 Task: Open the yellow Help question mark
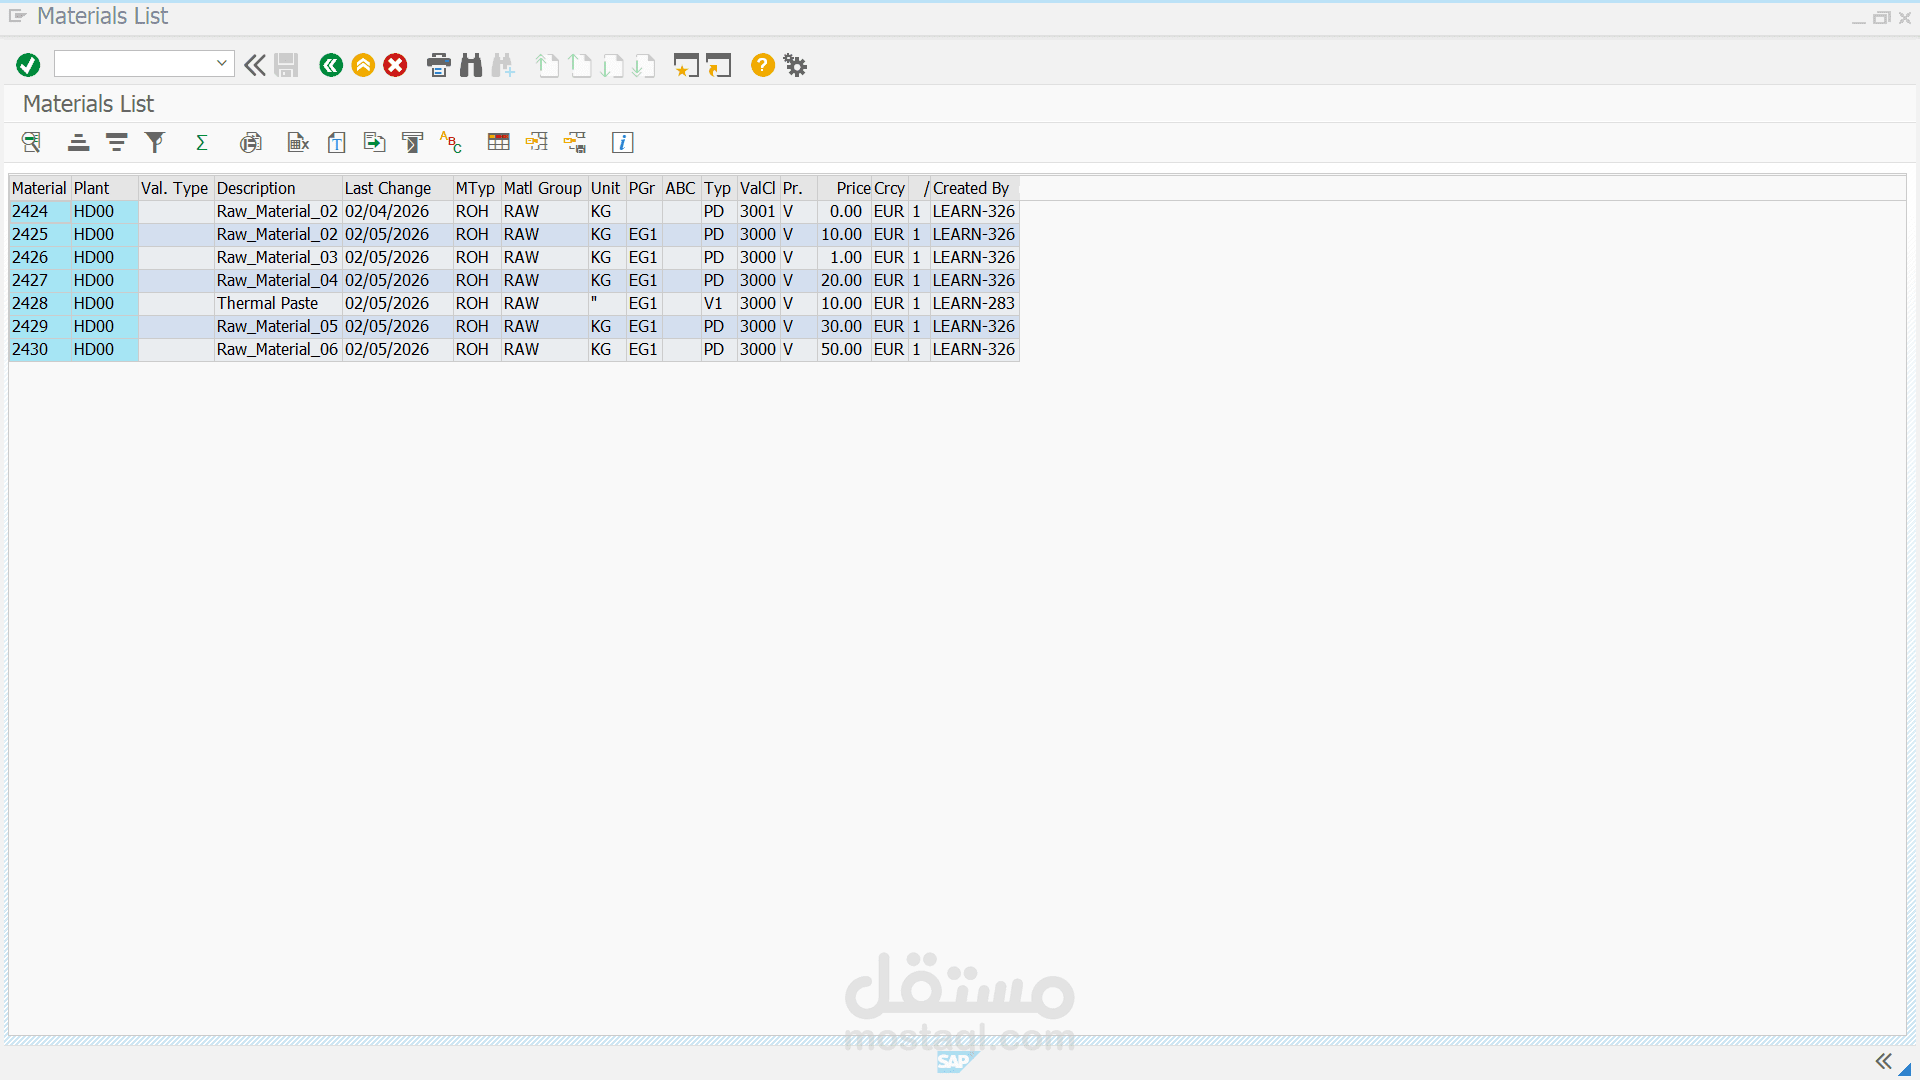762,65
